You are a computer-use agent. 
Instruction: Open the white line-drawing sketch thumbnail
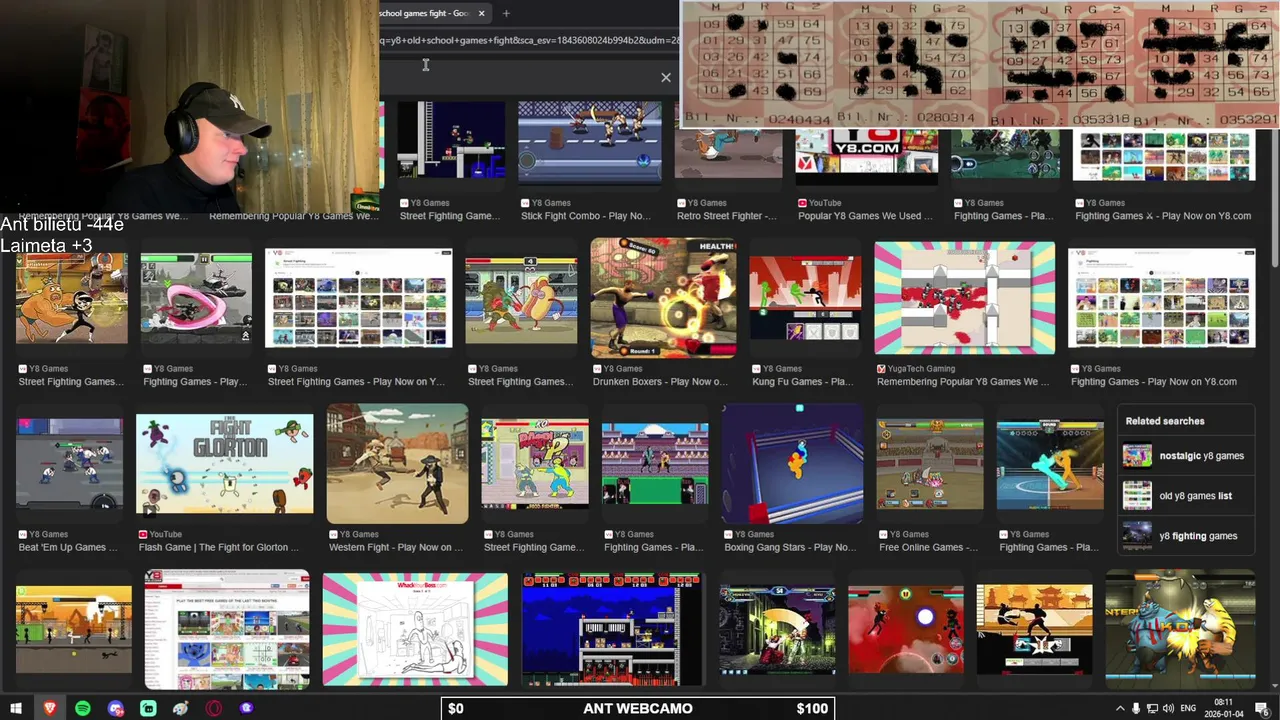click(x=415, y=630)
